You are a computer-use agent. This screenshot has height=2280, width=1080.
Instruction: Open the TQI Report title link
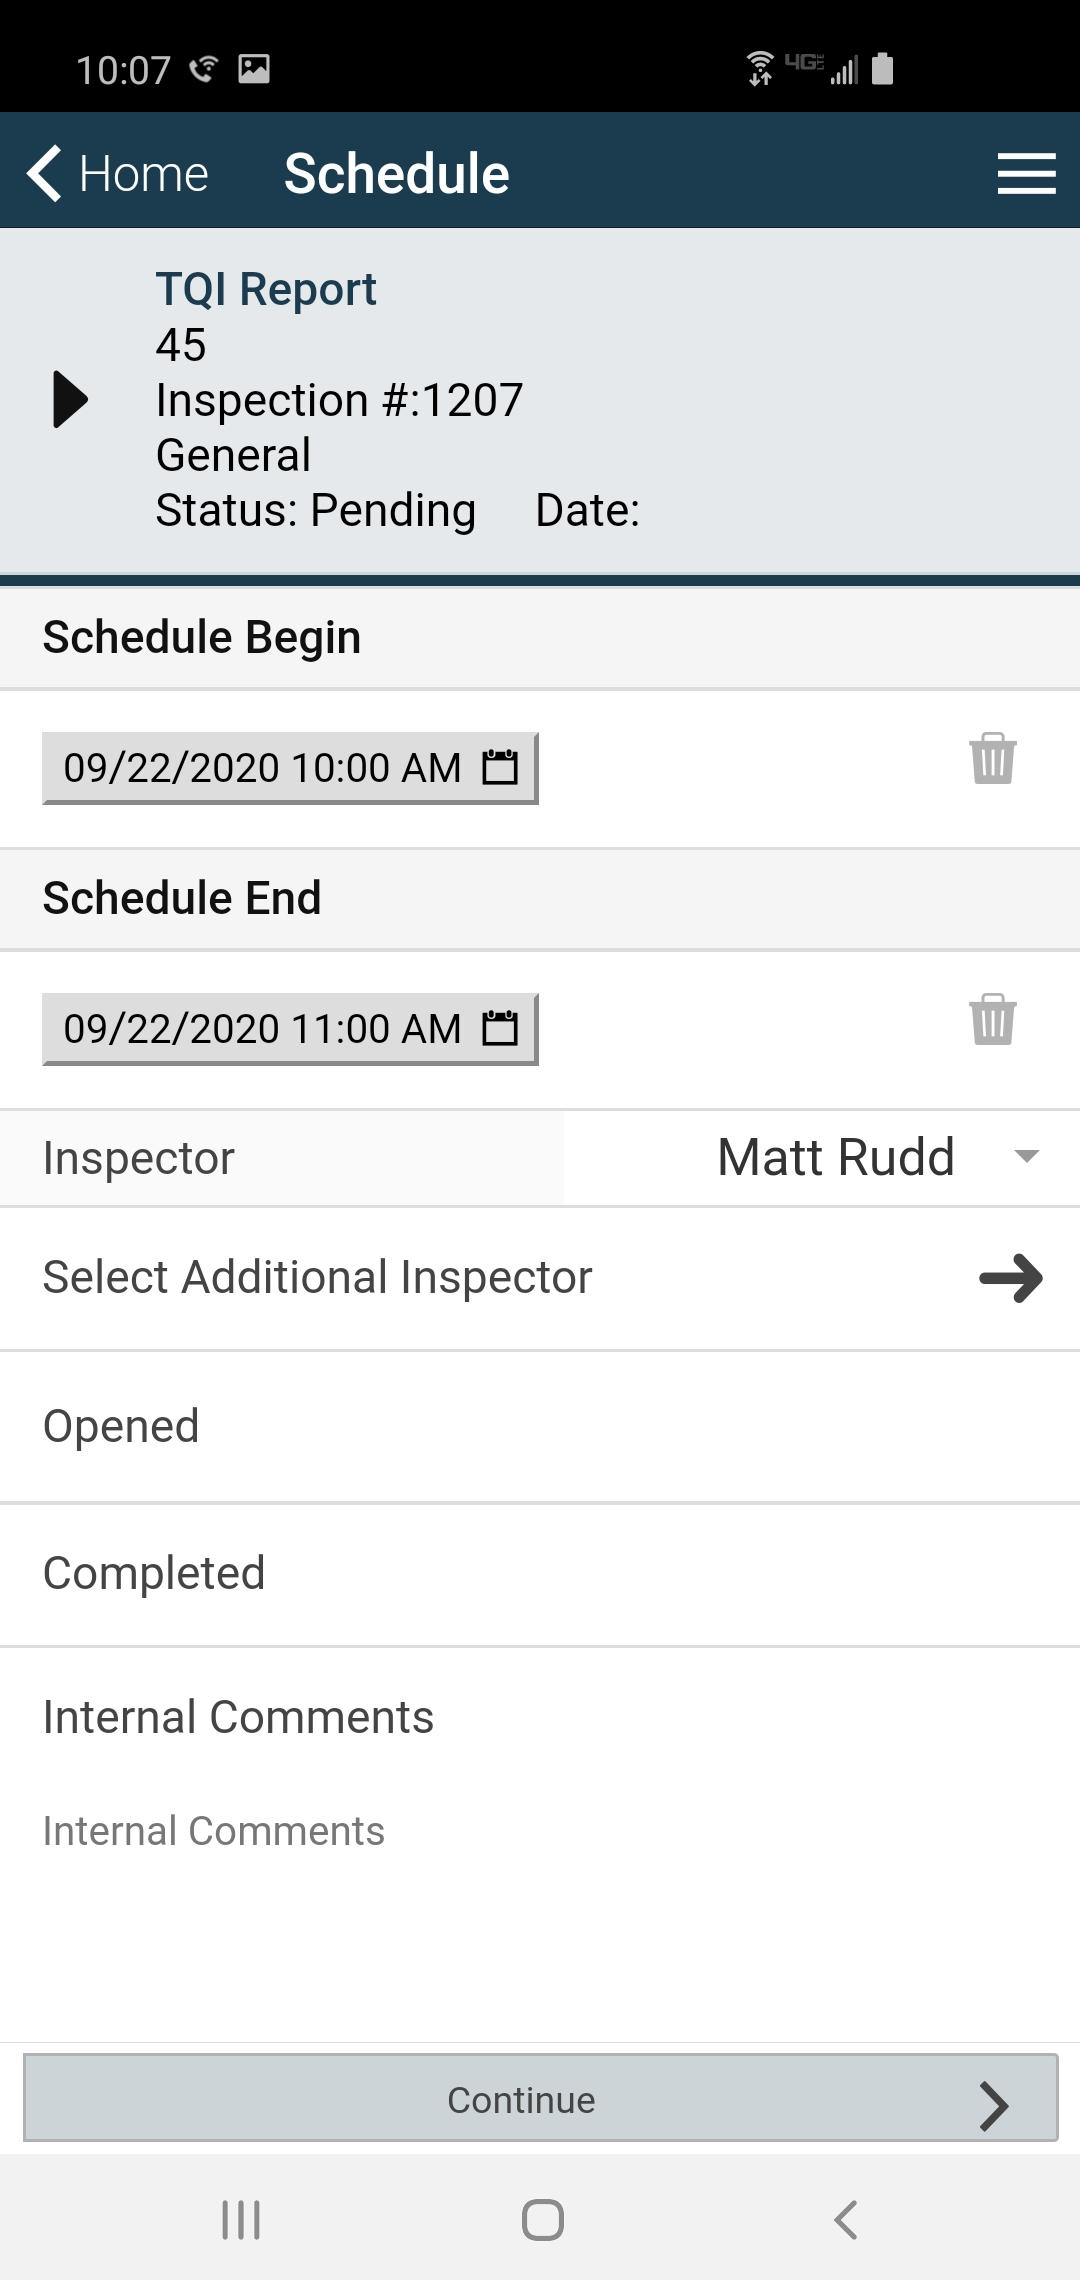click(266, 290)
